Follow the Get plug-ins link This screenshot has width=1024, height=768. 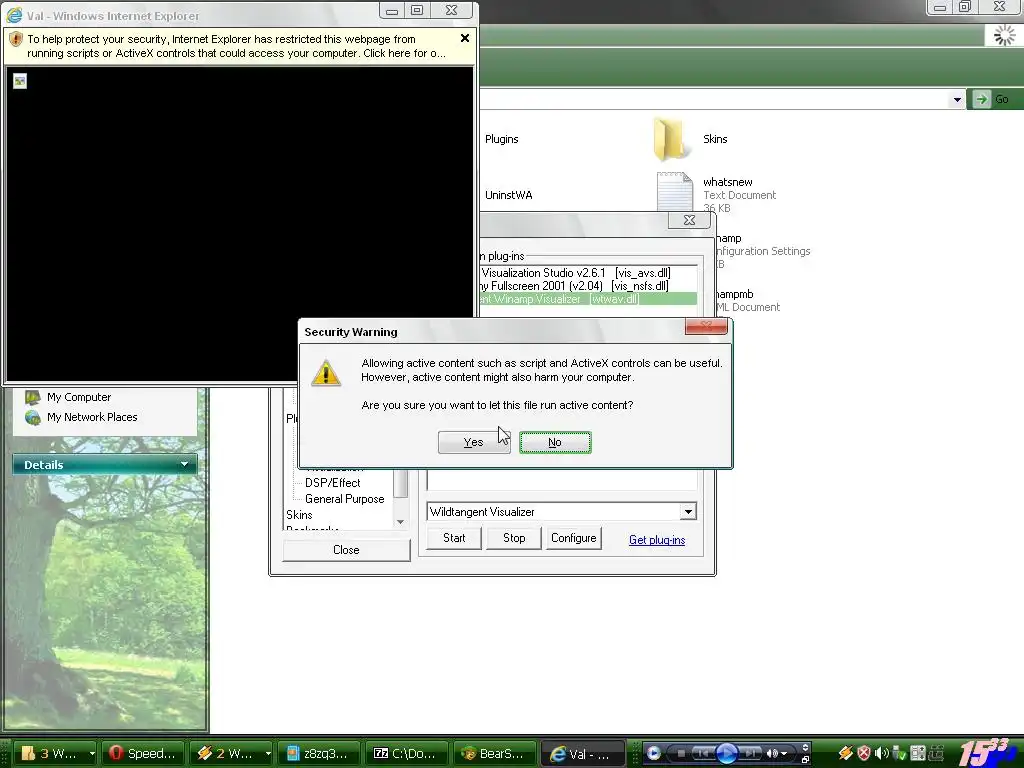(x=657, y=540)
